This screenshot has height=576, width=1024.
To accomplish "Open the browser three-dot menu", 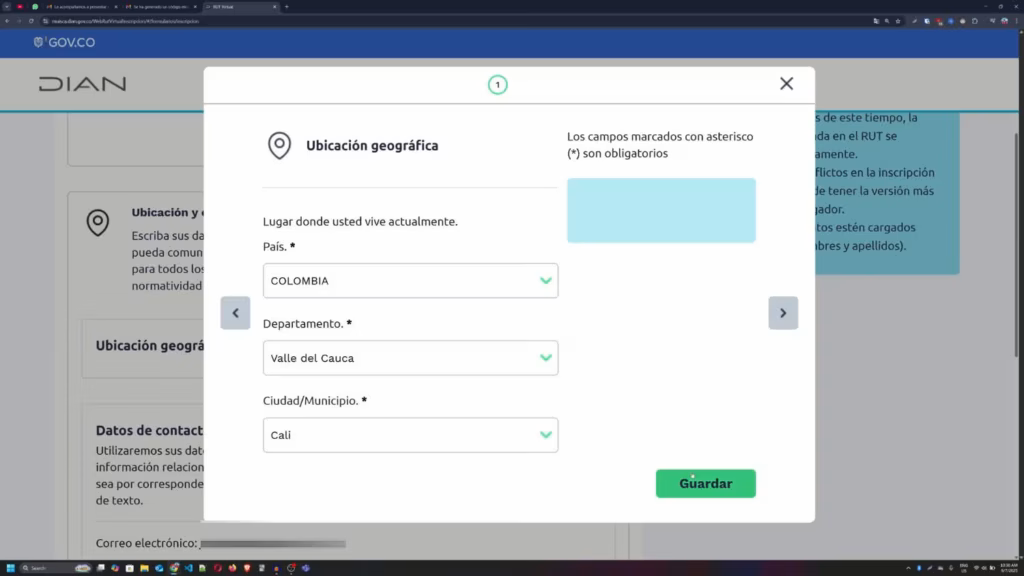I will [1016, 21].
